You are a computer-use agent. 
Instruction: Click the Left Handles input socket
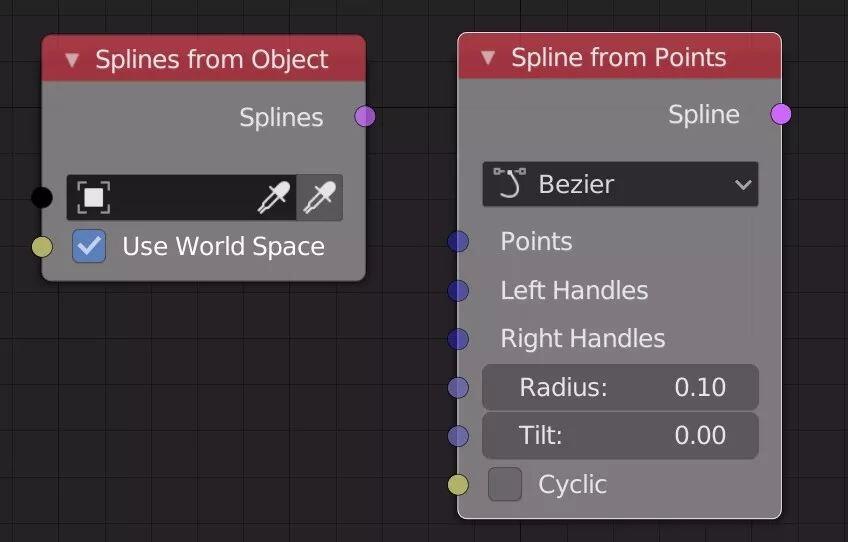(458, 290)
